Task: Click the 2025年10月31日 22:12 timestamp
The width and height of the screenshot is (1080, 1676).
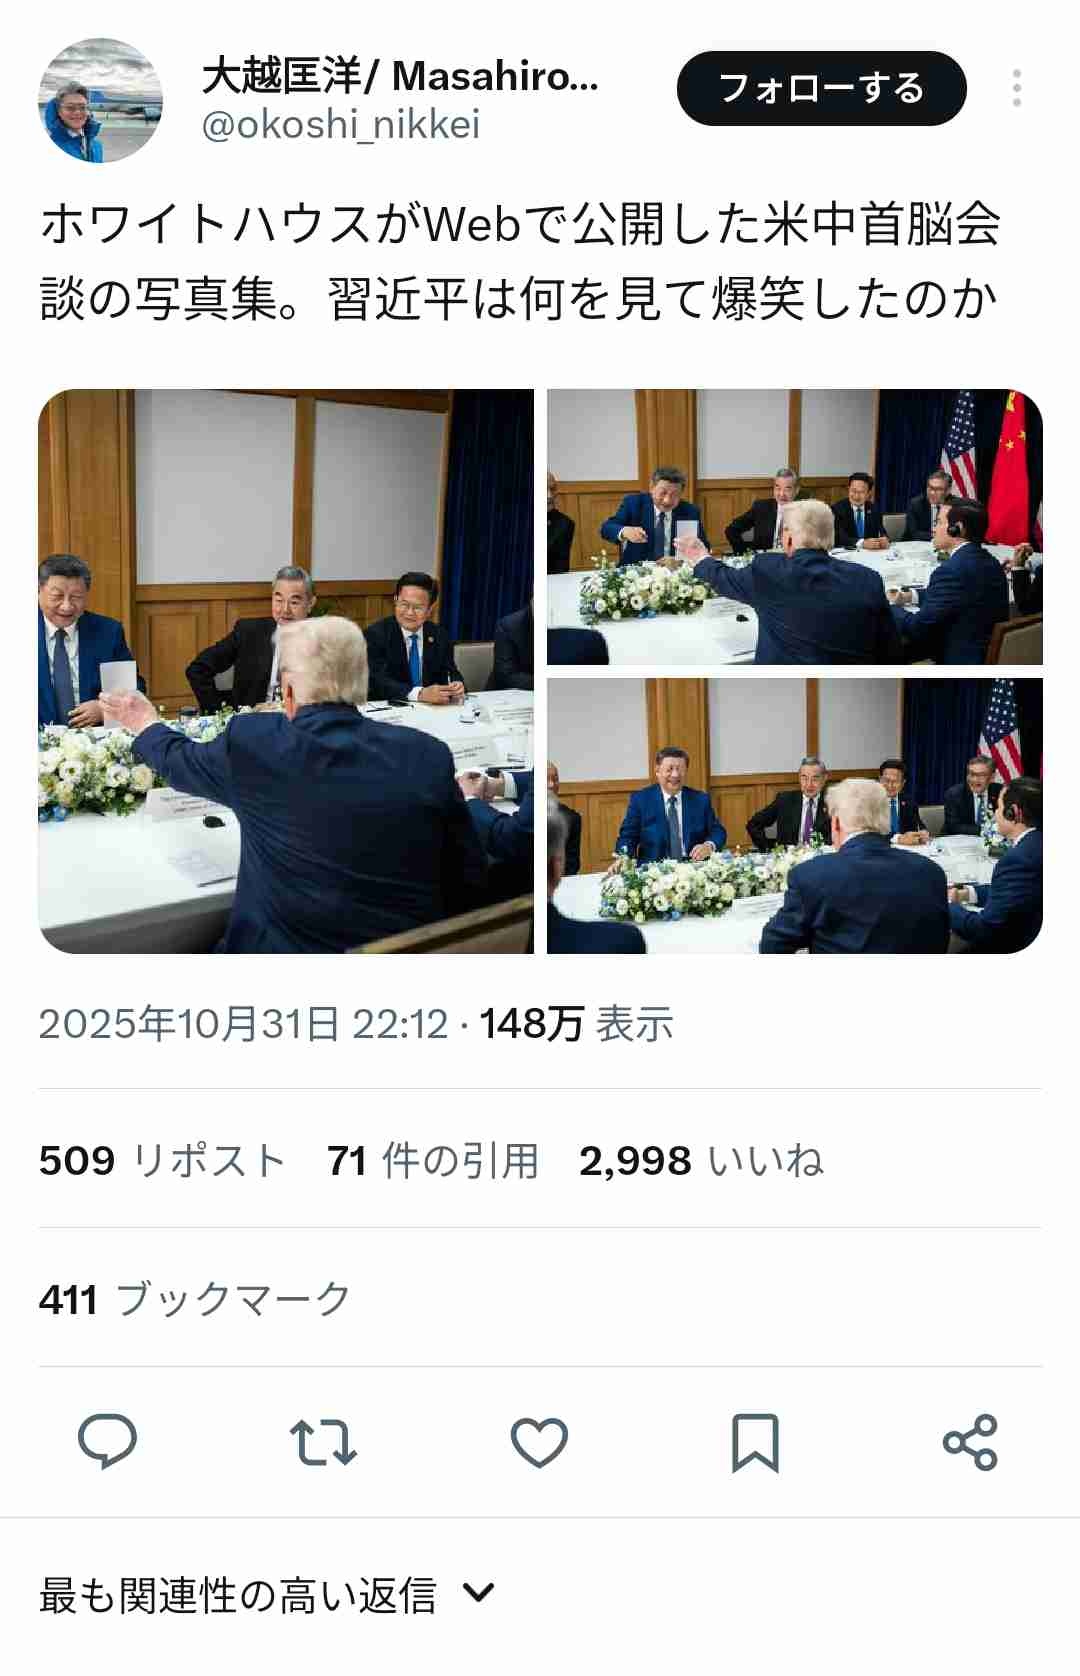Action: [243, 1024]
